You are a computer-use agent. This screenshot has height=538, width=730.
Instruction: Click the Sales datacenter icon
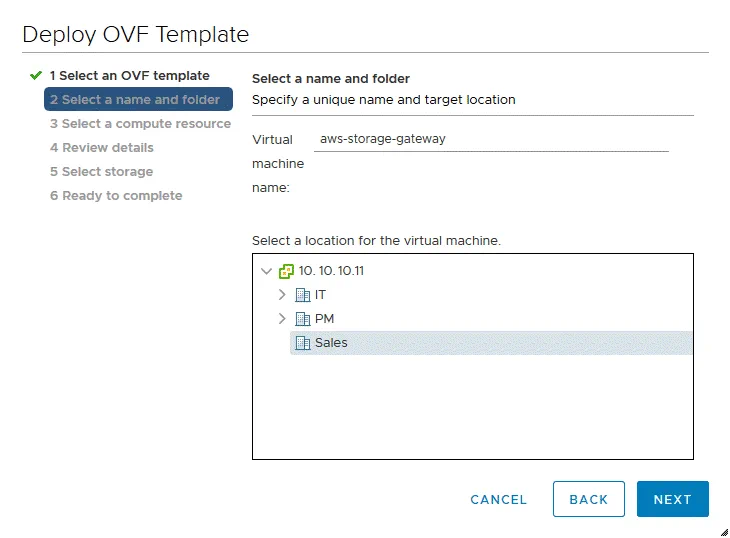click(x=303, y=343)
